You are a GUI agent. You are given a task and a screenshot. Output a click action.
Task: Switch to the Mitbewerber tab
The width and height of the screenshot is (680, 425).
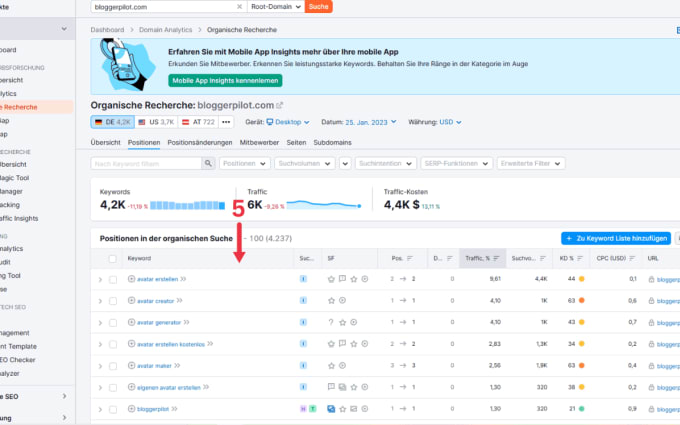[259, 142]
